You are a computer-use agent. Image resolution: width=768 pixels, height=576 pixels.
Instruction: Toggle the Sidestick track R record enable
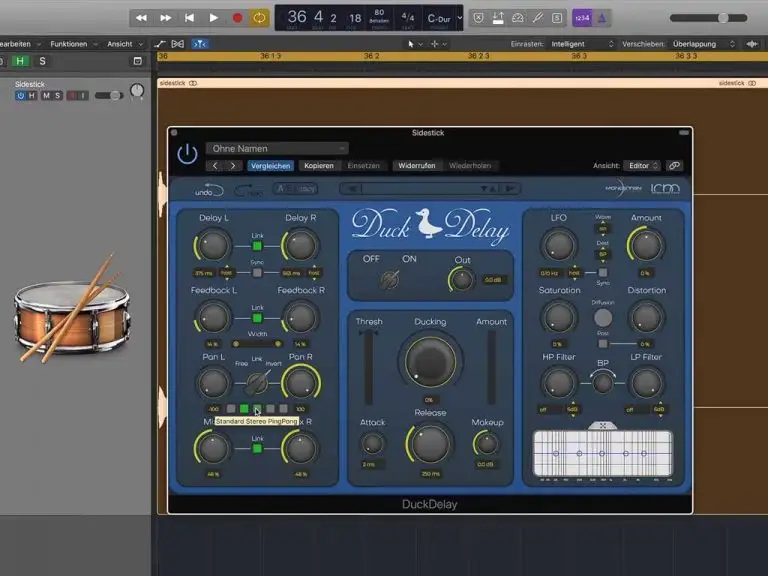(x=72, y=96)
